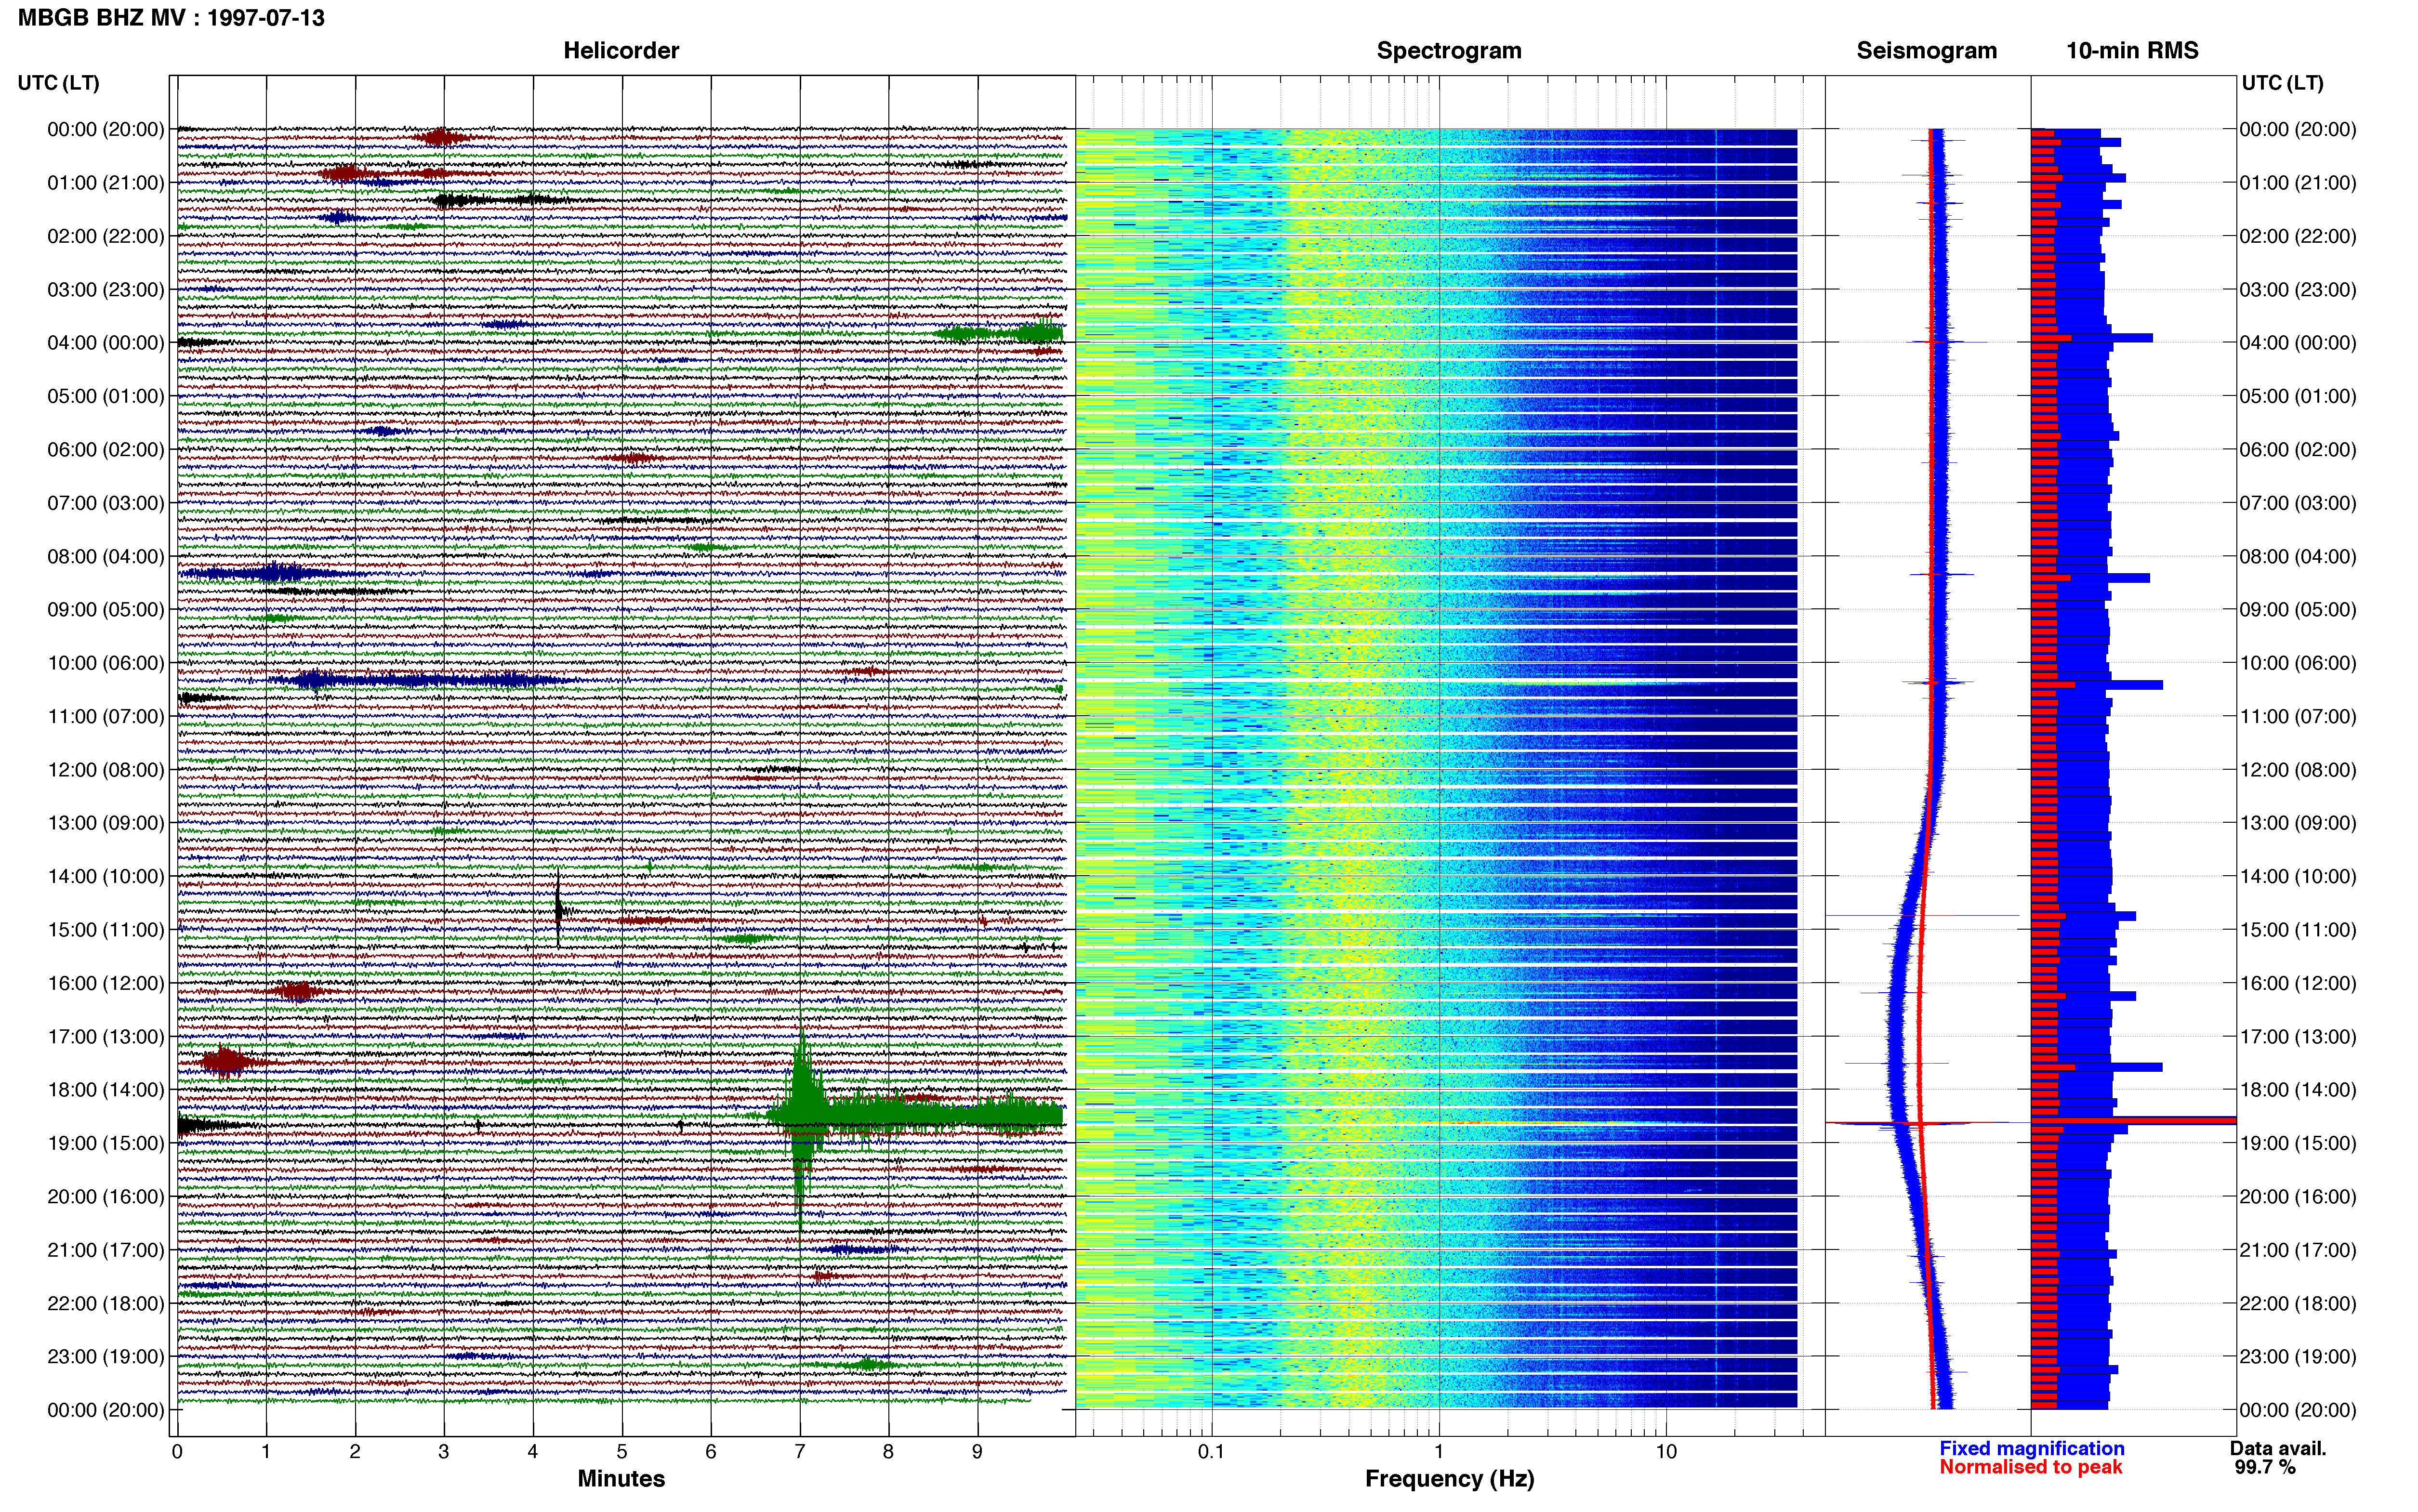The width and height of the screenshot is (2418, 1512).
Task: Click the blue 'Fixed magnification' legend text
Action: (x=2032, y=1448)
